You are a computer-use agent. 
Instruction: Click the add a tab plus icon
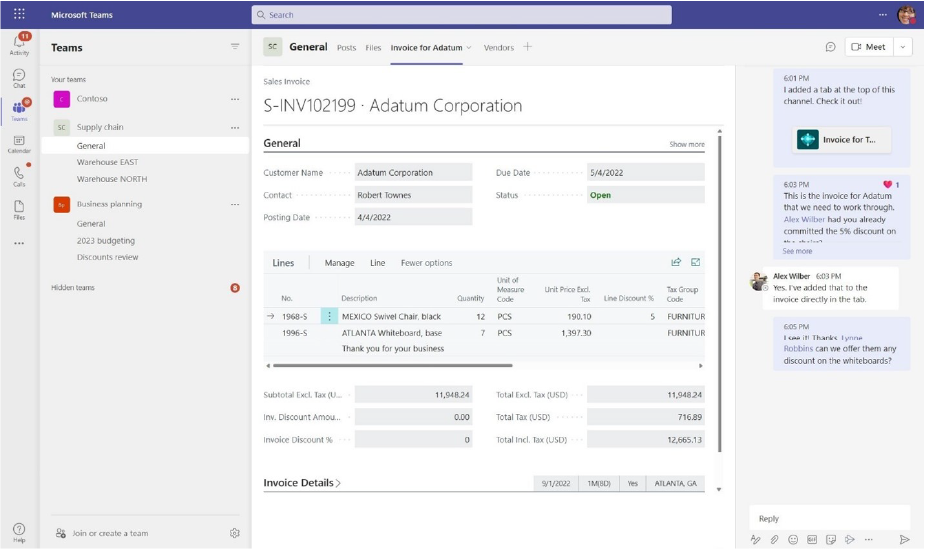(527, 47)
